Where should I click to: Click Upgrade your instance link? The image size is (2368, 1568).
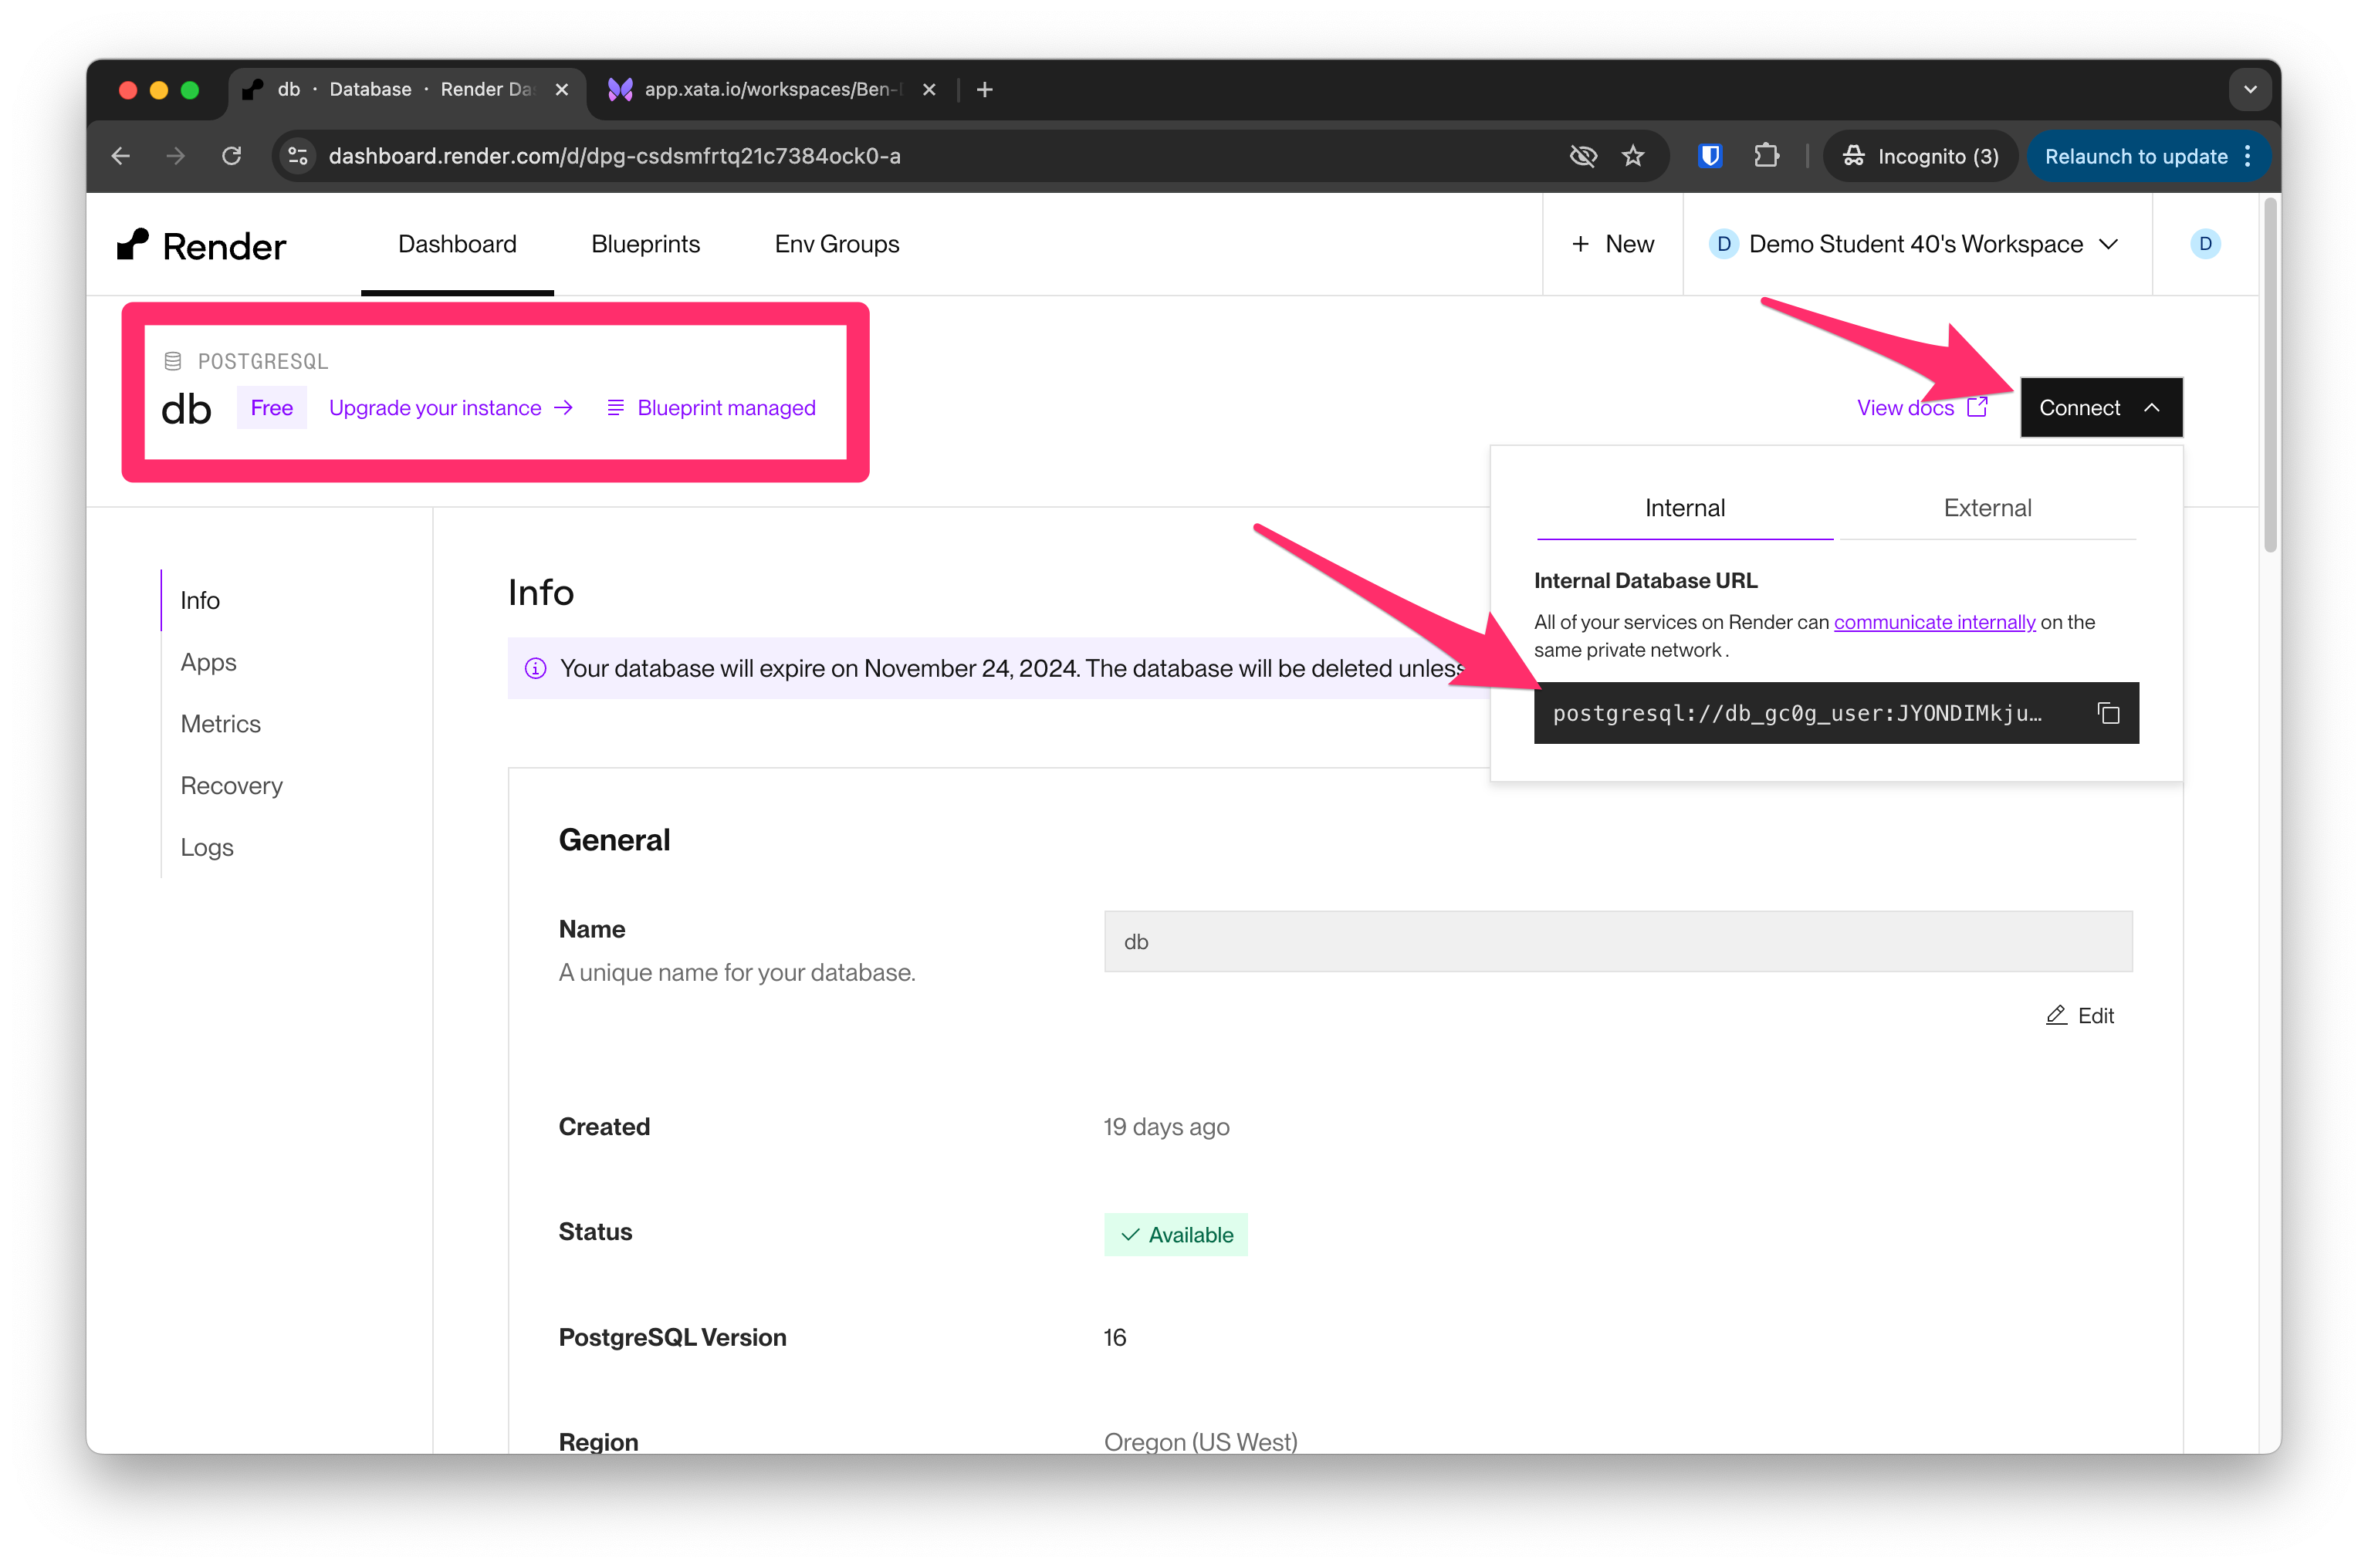[x=451, y=407]
